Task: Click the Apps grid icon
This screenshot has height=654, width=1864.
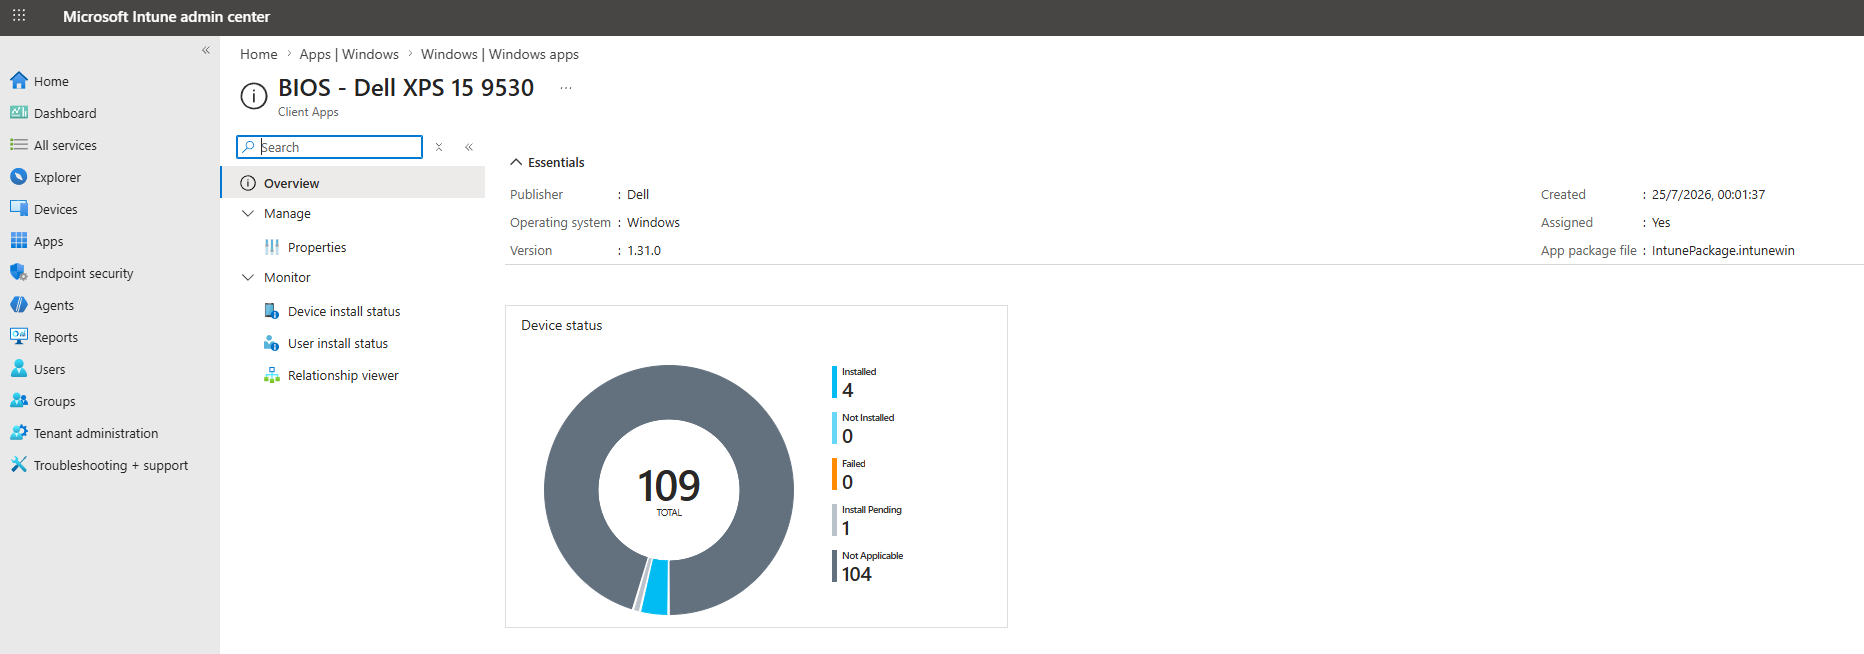Action: pos(19,241)
